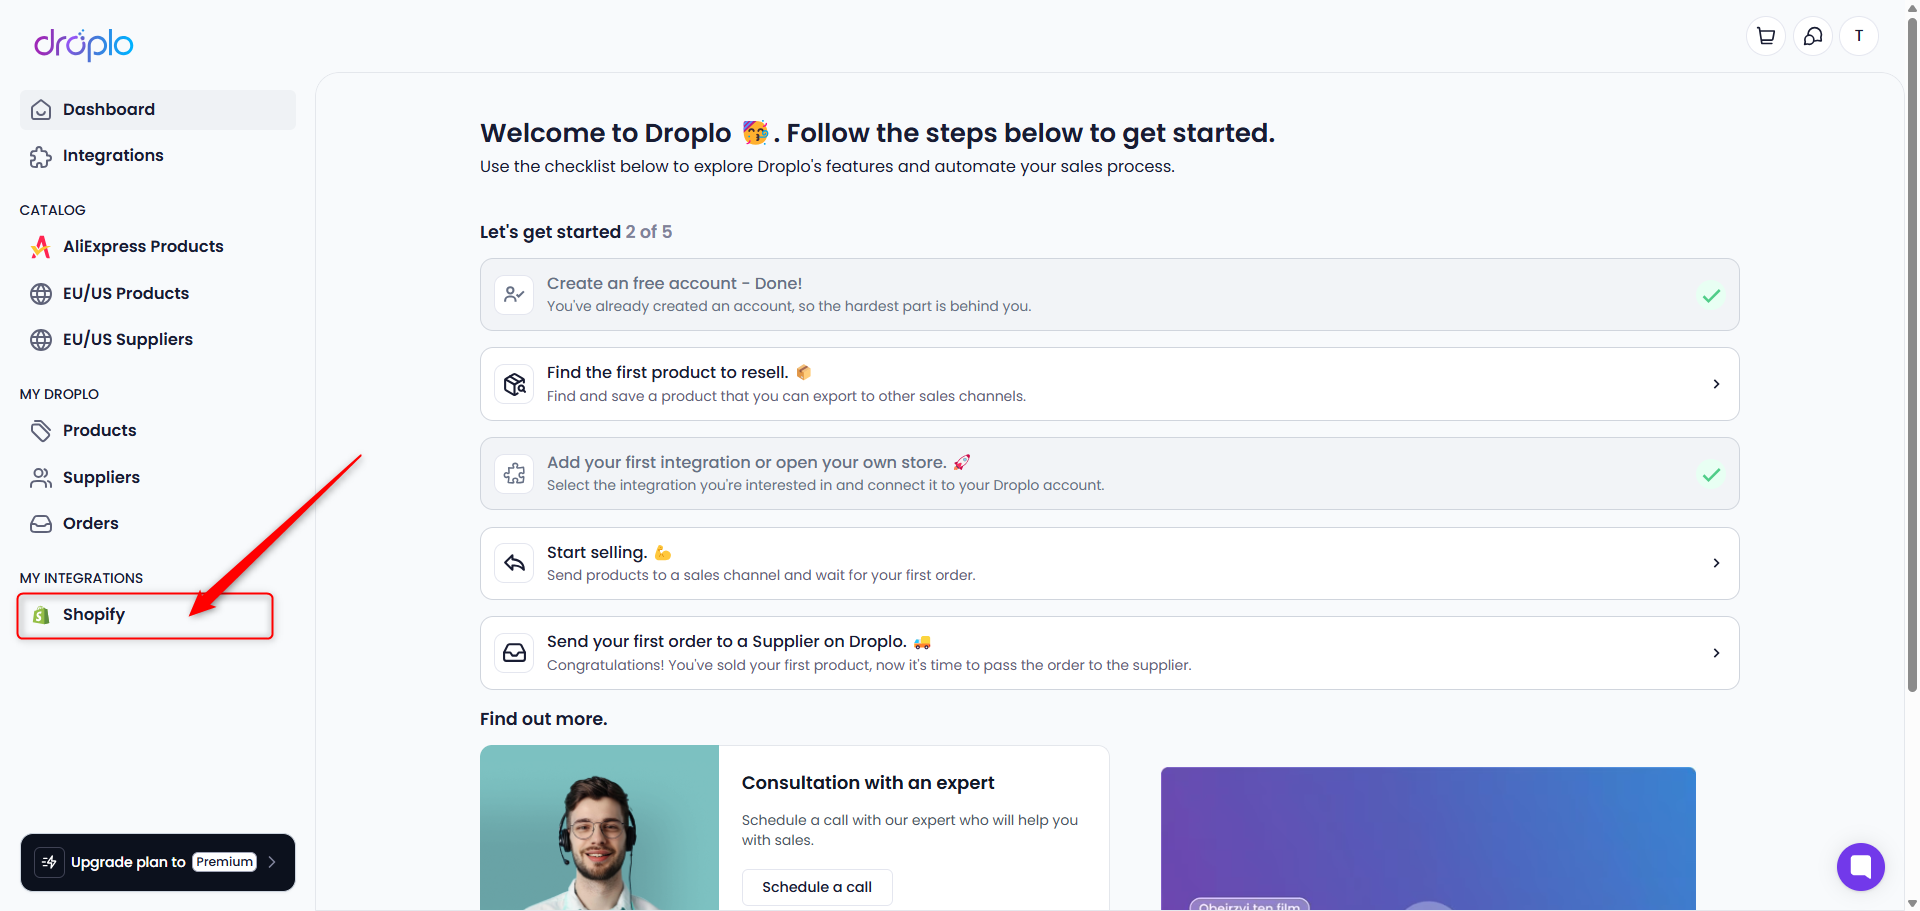The width and height of the screenshot is (1920, 911).
Task: Open the Create an free account step
Action: [x=1110, y=295]
